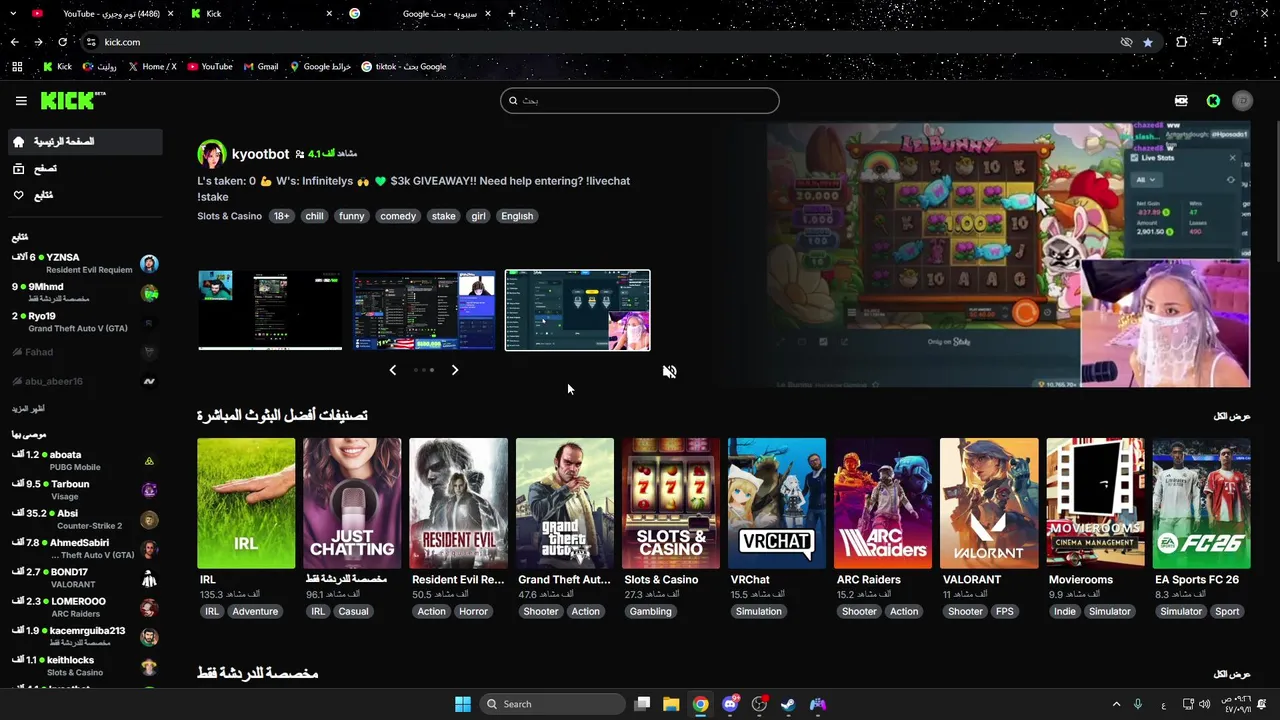This screenshot has width=1280, height=720.
Task: Open 9Mhmd channel in sidebar
Action: (85, 293)
